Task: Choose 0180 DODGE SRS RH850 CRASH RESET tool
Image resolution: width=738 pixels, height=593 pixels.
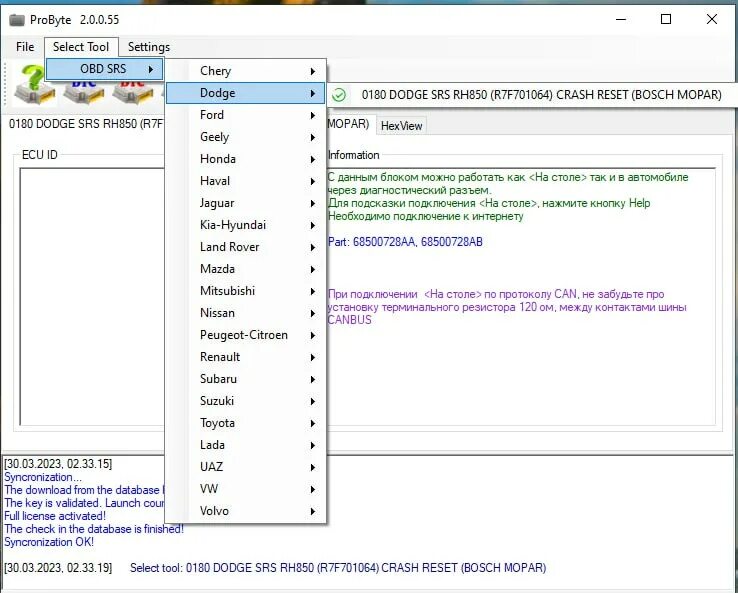Action: pyautogui.click(x=532, y=95)
